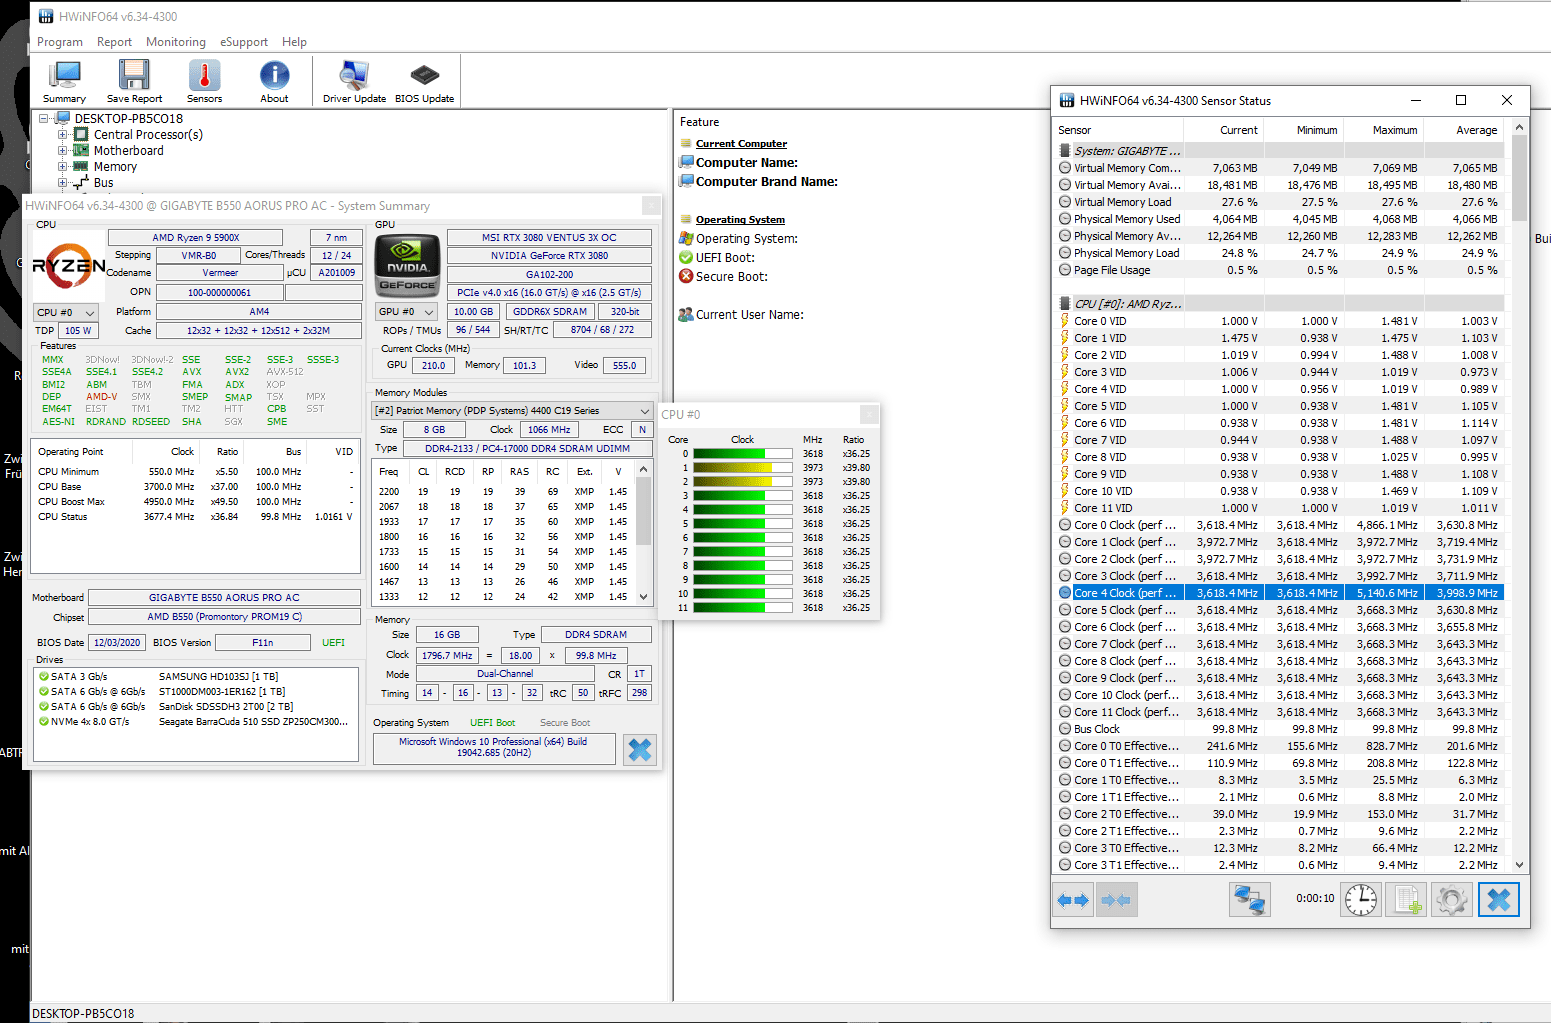
Task: Click the Current Computer heading link
Action: [x=741, y=144]
